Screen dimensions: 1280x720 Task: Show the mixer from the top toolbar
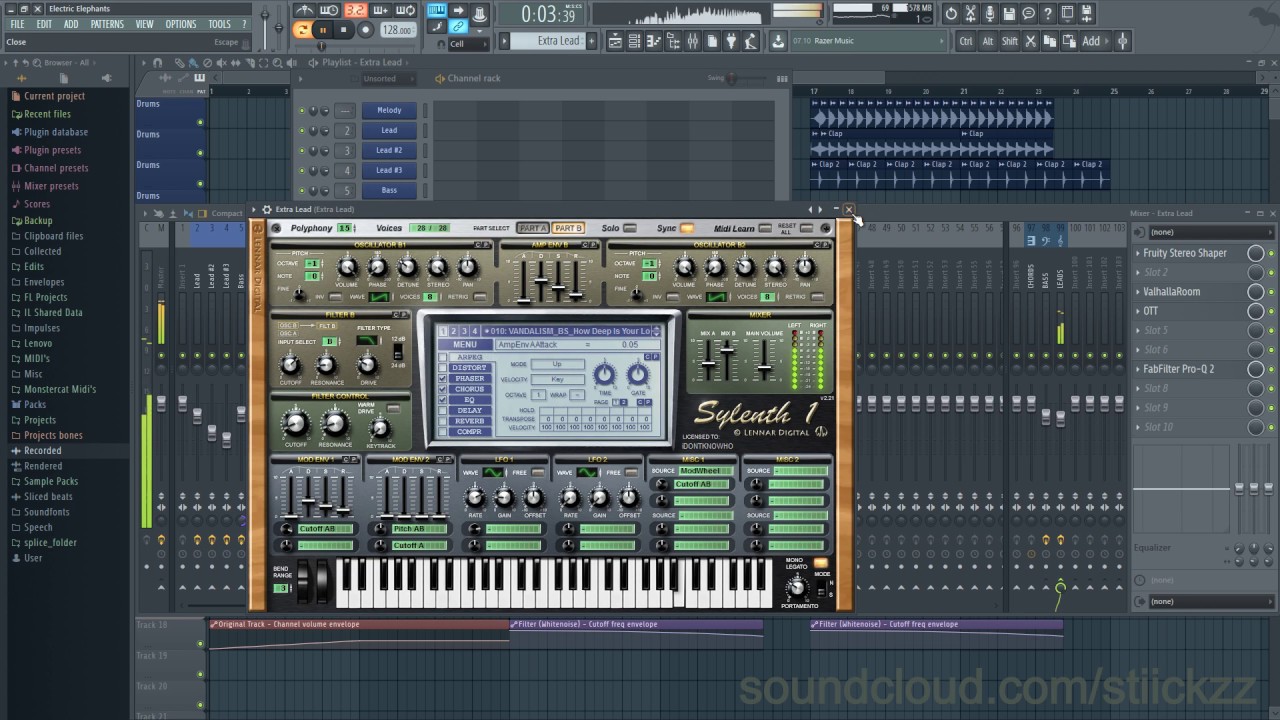click(x=692, y=41)
